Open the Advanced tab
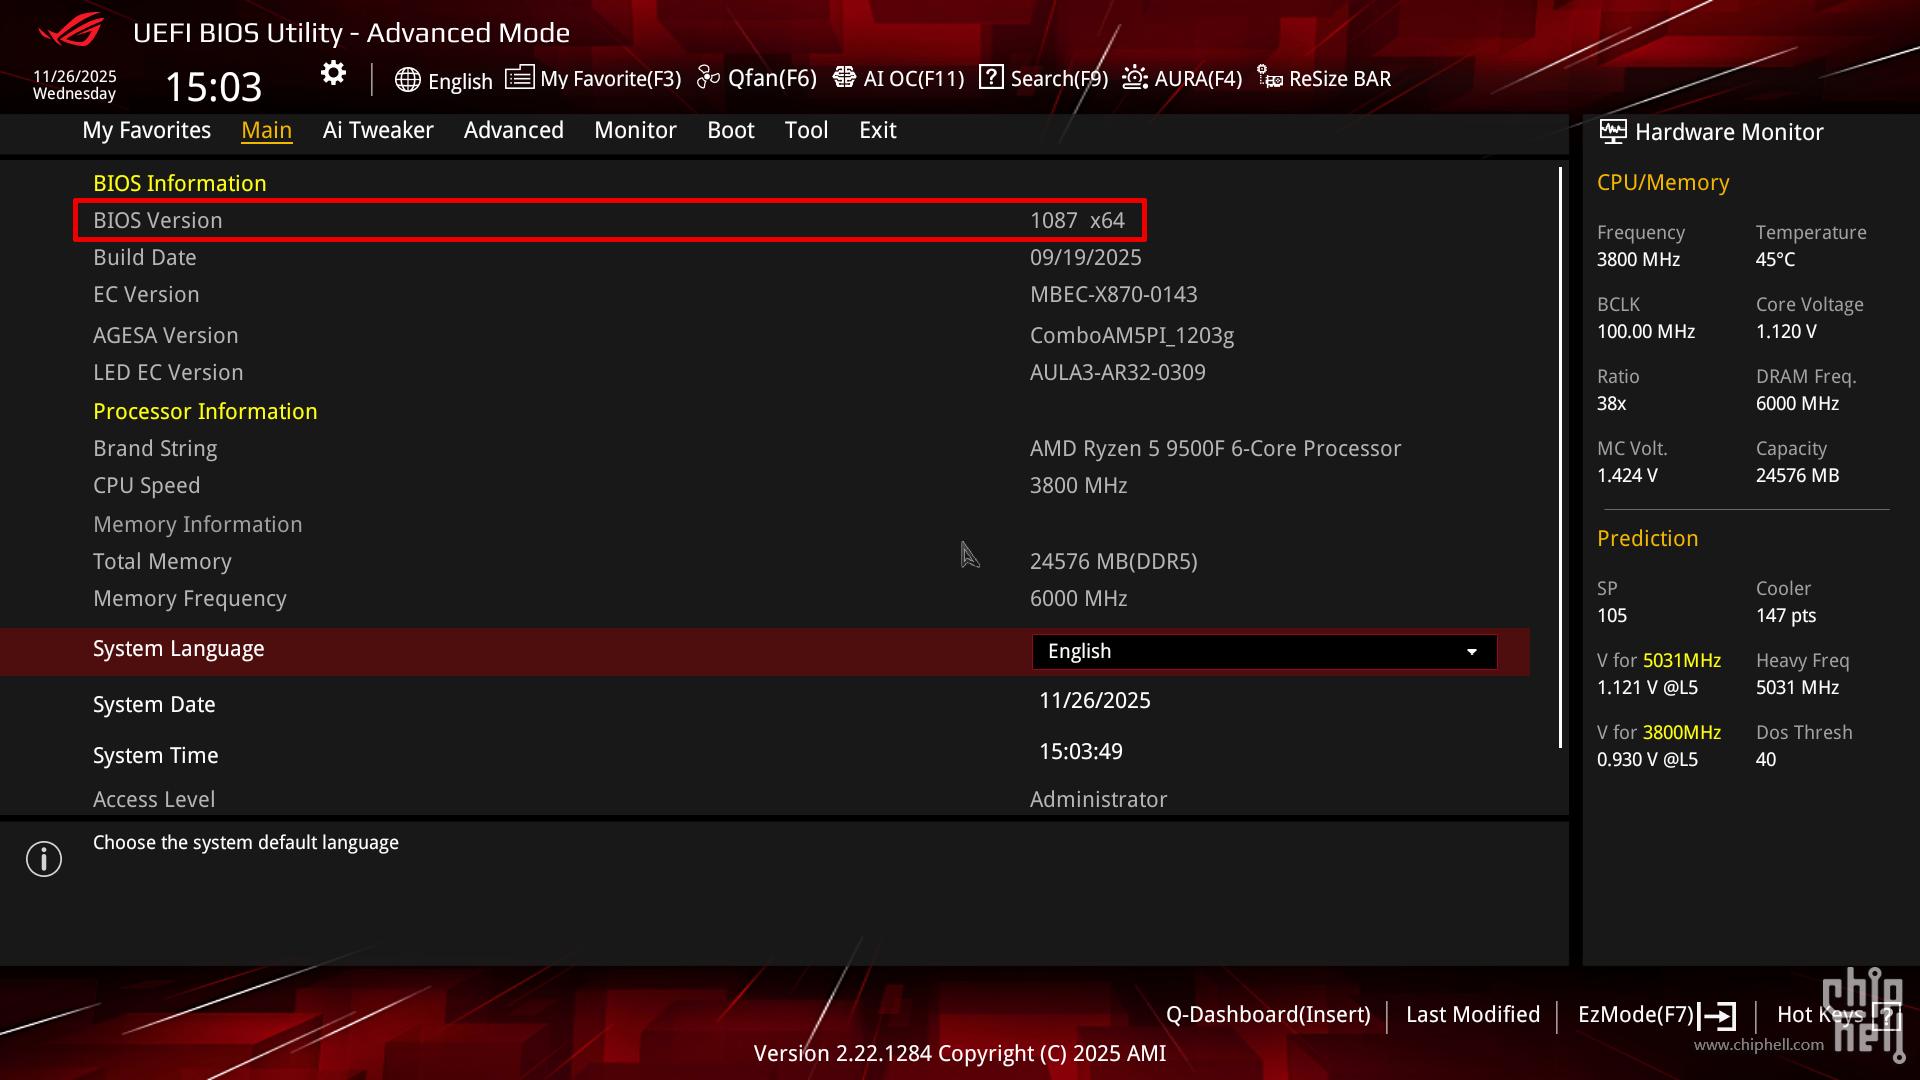 [x=513, y=130]
